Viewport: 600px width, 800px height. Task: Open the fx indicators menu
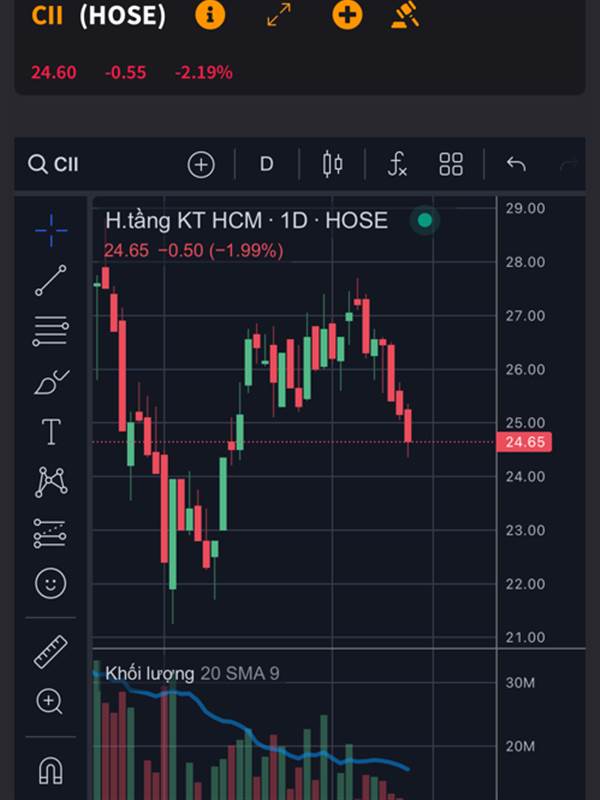pos(398,164)
